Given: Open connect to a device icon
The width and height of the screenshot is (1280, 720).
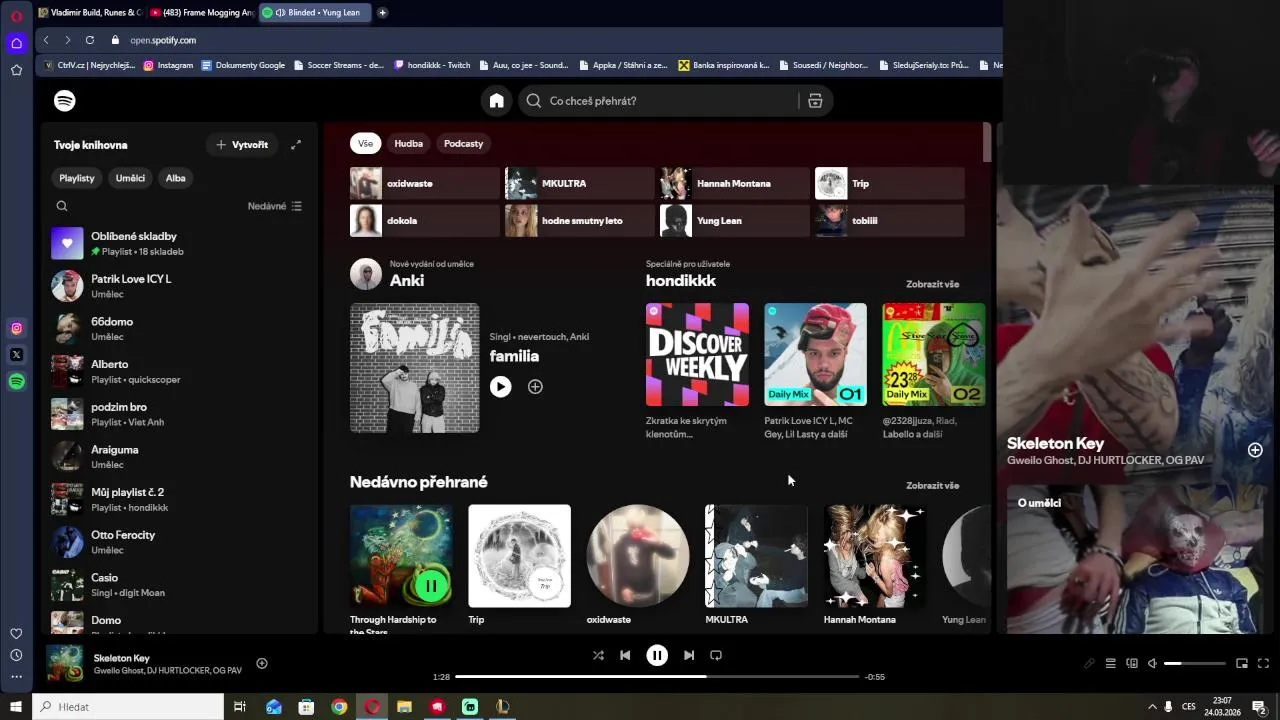Looking at the screenshot, I should (x=1132, y=663).
